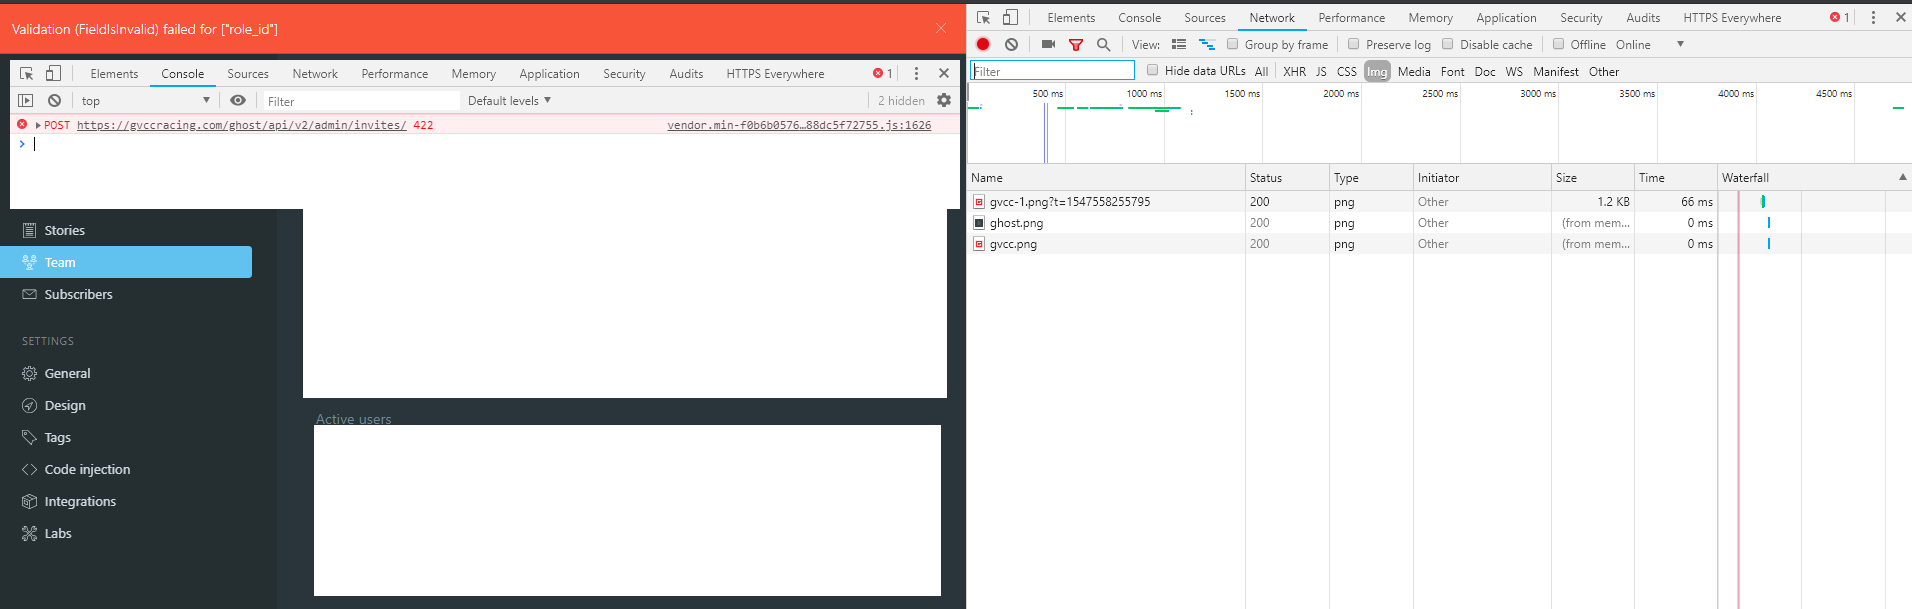1912x609 pixels.
Task: Open the Online throttling dropdown
Action: pyautogui.click(x=1650, y=44)
